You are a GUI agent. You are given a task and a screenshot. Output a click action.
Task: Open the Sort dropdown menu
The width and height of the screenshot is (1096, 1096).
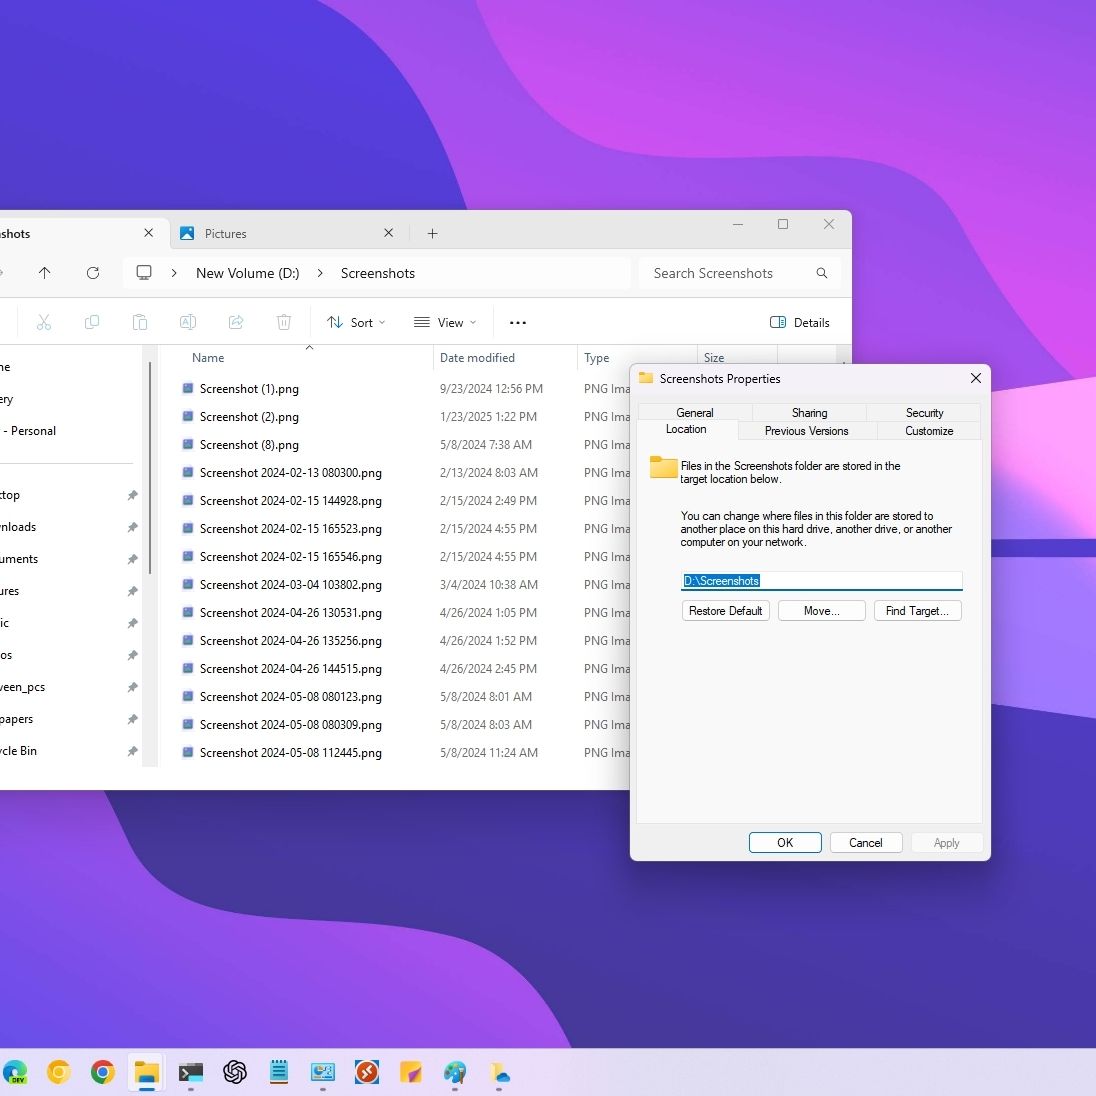point(356,322)
